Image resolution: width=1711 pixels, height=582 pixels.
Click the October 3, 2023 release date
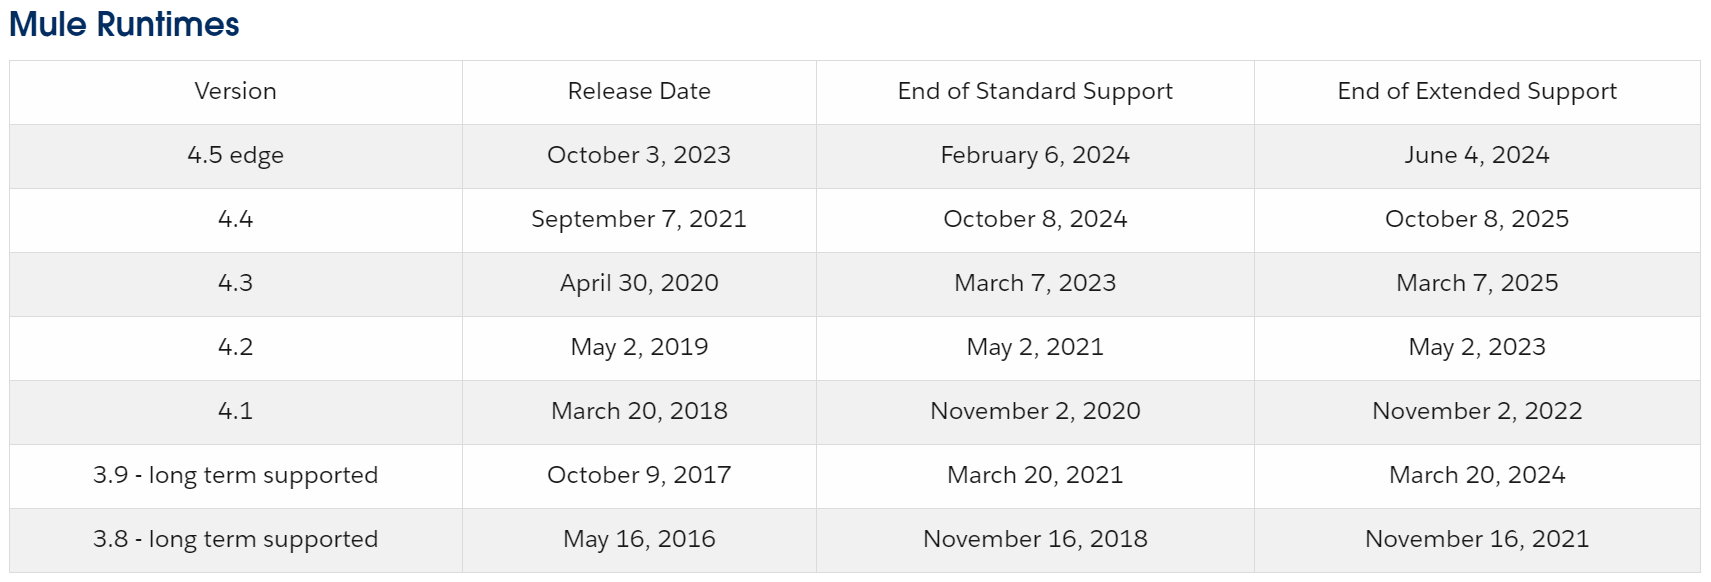[x=639, y=155]
